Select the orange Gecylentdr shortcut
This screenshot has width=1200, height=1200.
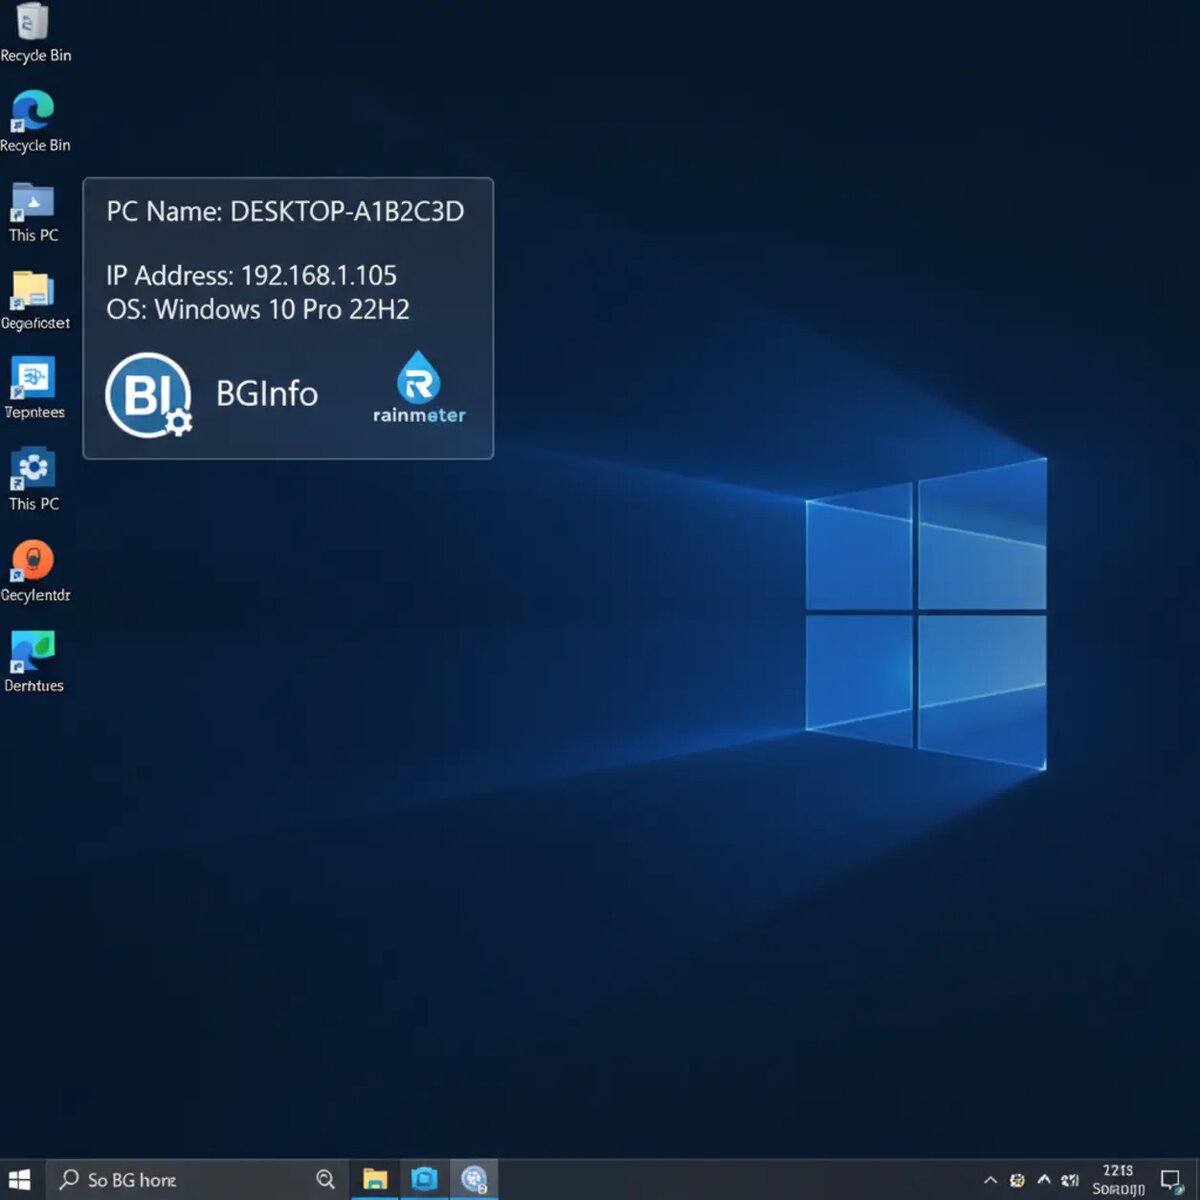click(33, 560)
